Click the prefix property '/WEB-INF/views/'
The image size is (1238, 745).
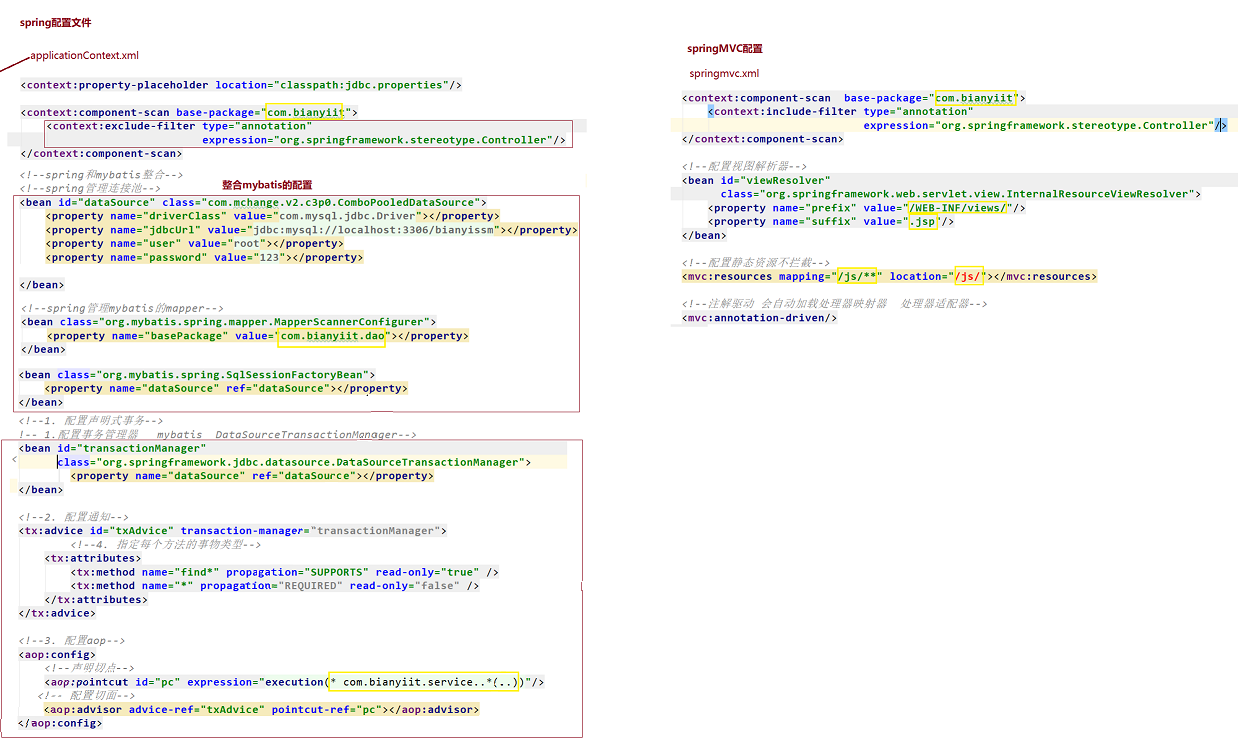867,208
